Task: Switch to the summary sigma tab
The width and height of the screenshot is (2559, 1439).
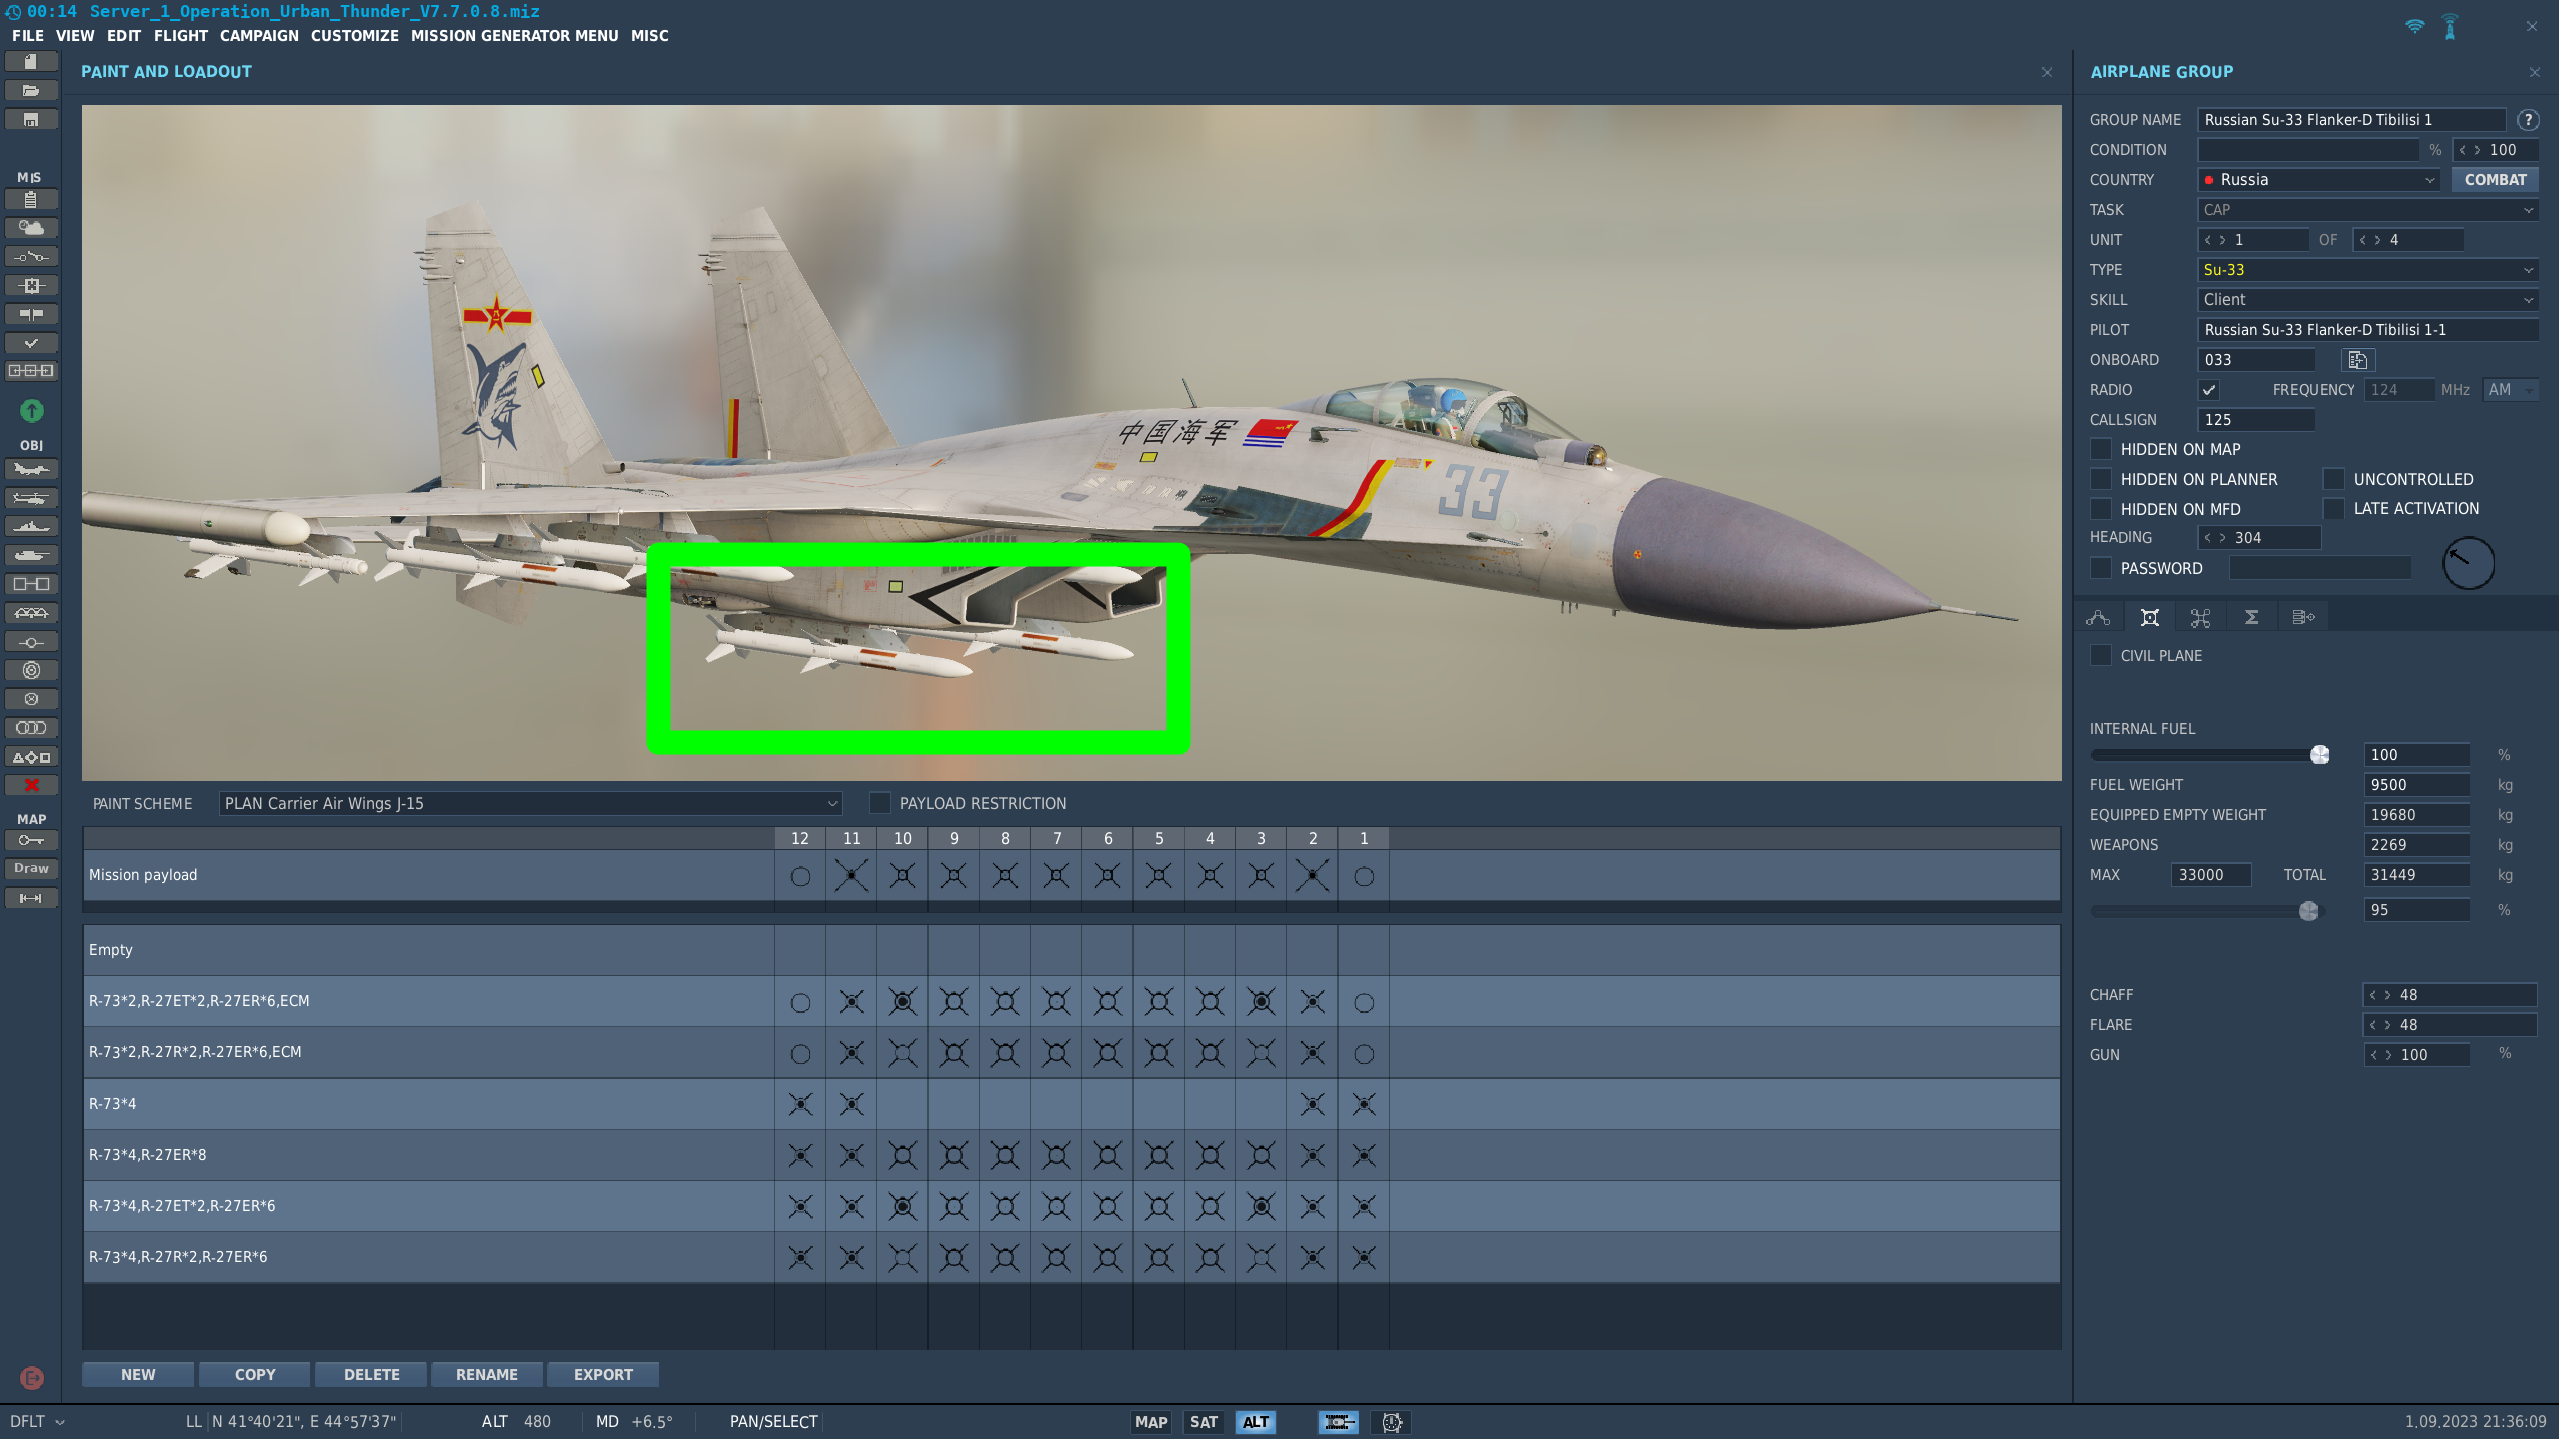Action: coord(2251,617)
